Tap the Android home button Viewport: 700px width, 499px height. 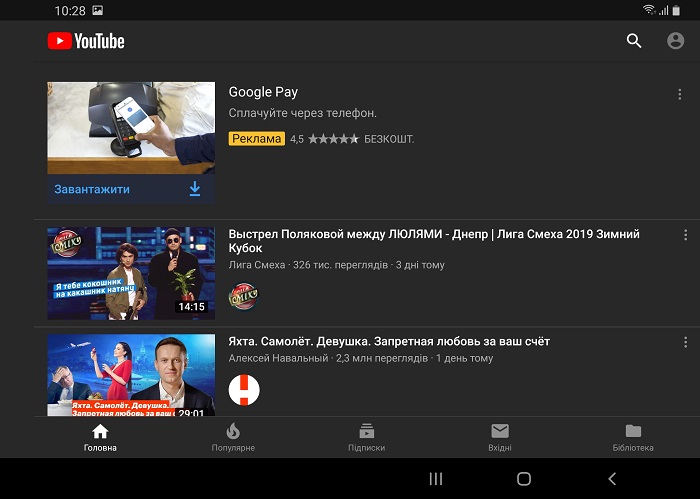[x=524, y=479]
